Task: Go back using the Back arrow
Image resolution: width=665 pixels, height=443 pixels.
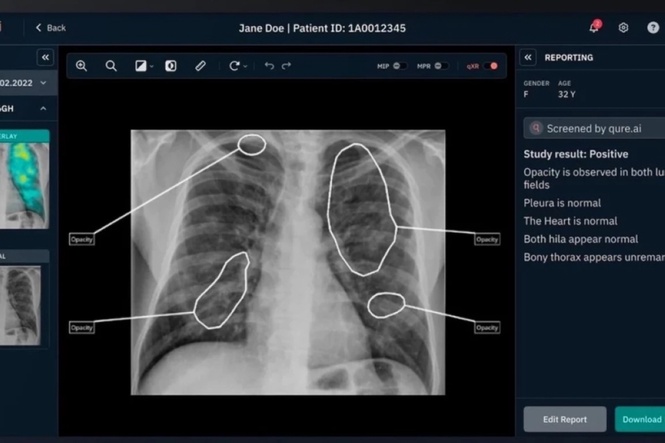Action: [x=50, y=28]
